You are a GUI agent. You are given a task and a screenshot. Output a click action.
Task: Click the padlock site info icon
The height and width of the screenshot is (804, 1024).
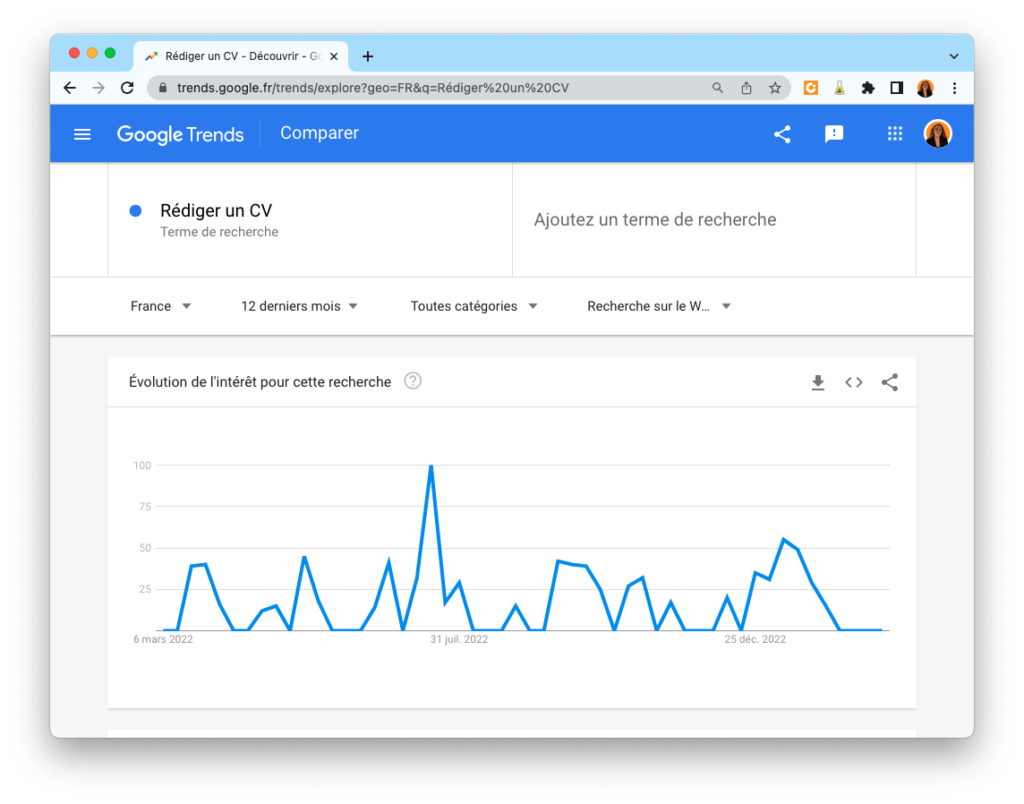tap(163, 88)
